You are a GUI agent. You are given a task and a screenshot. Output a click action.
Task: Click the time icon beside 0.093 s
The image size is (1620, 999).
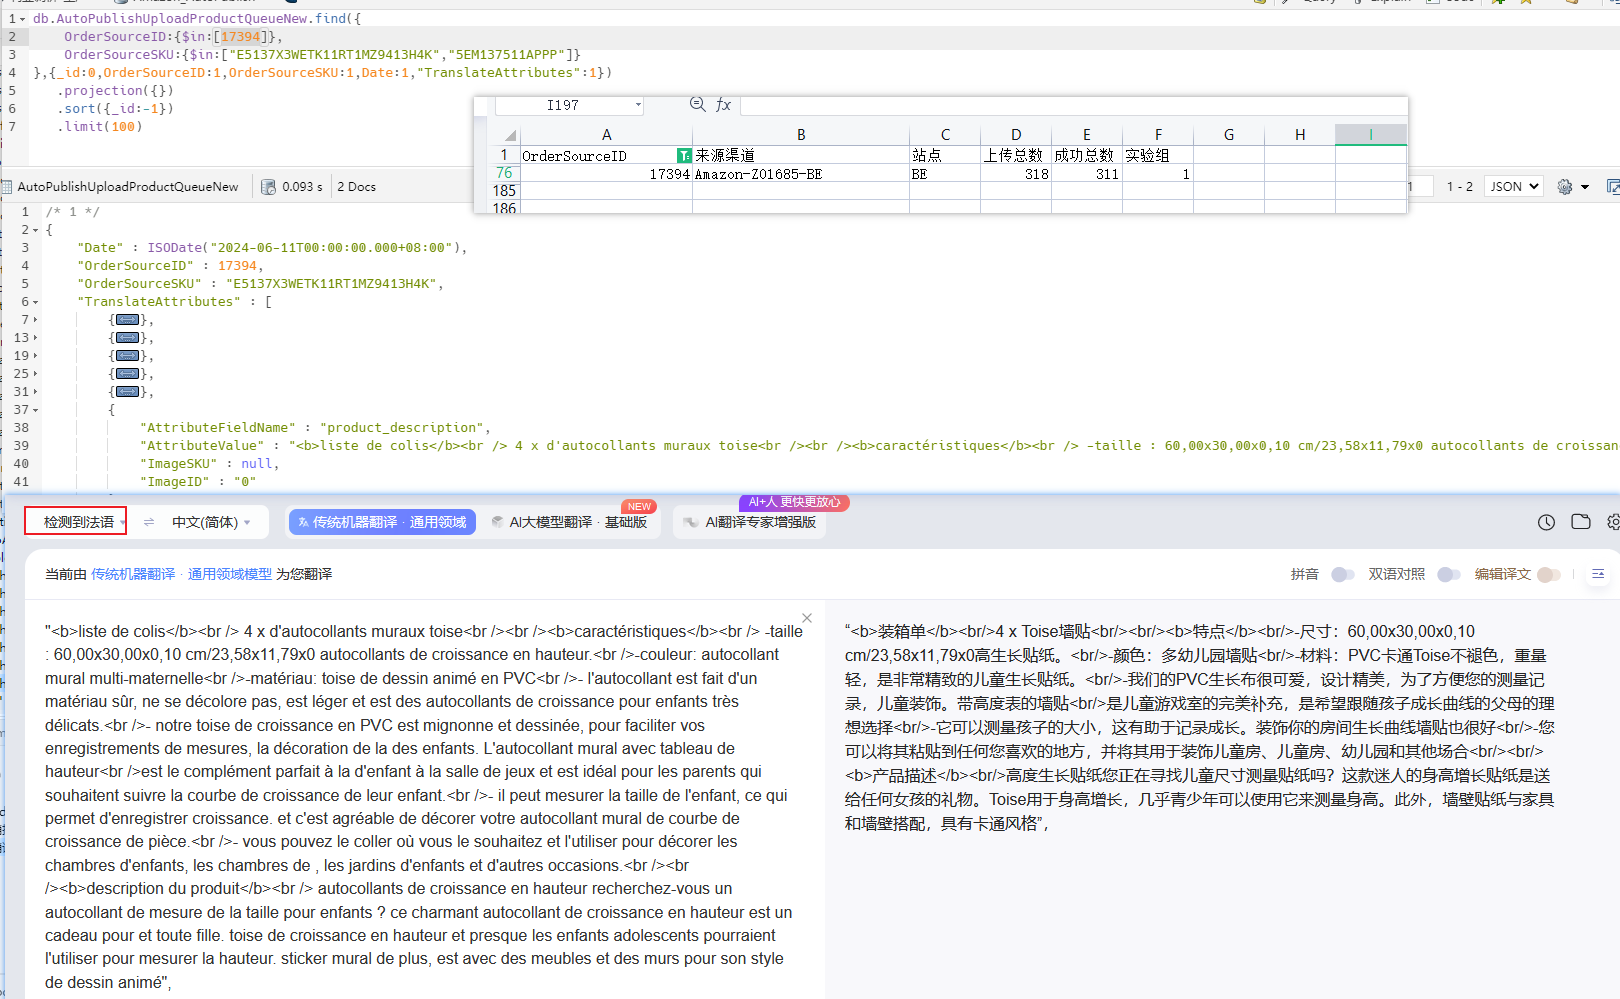click(x=268, y=187)
